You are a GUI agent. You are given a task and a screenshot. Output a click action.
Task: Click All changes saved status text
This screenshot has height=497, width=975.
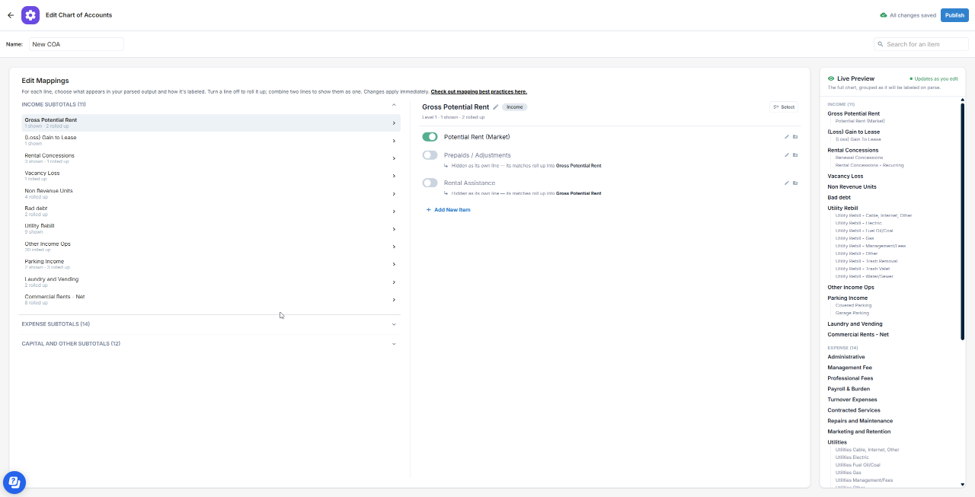(x=913, y=15)
